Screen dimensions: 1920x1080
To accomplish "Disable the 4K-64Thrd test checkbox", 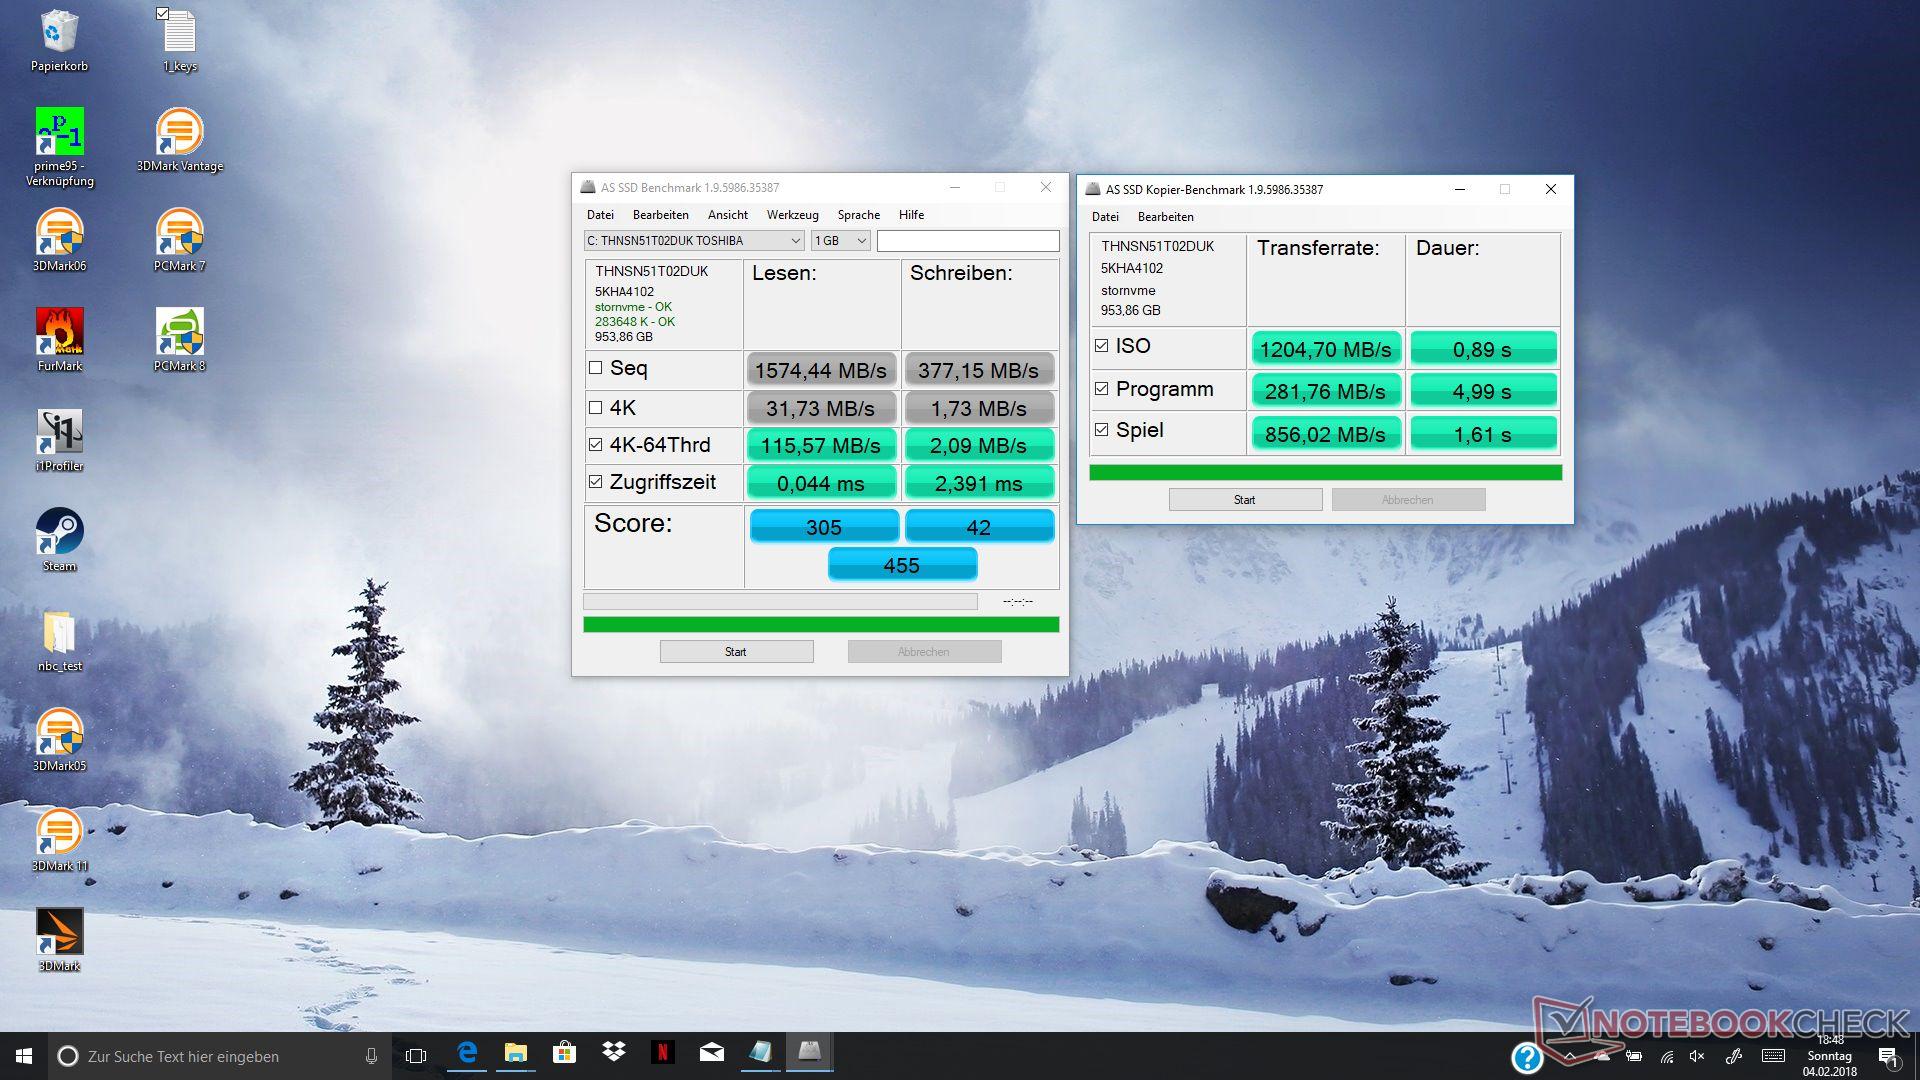I will 596,445.
